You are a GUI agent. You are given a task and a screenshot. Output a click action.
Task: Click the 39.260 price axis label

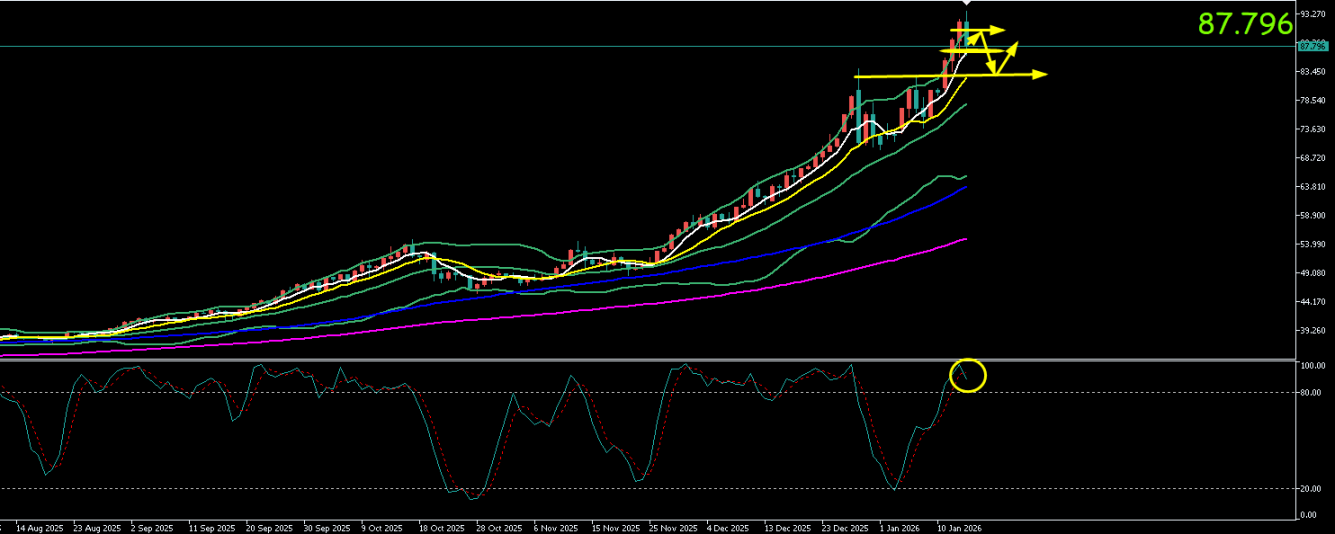click(1311, 330)
